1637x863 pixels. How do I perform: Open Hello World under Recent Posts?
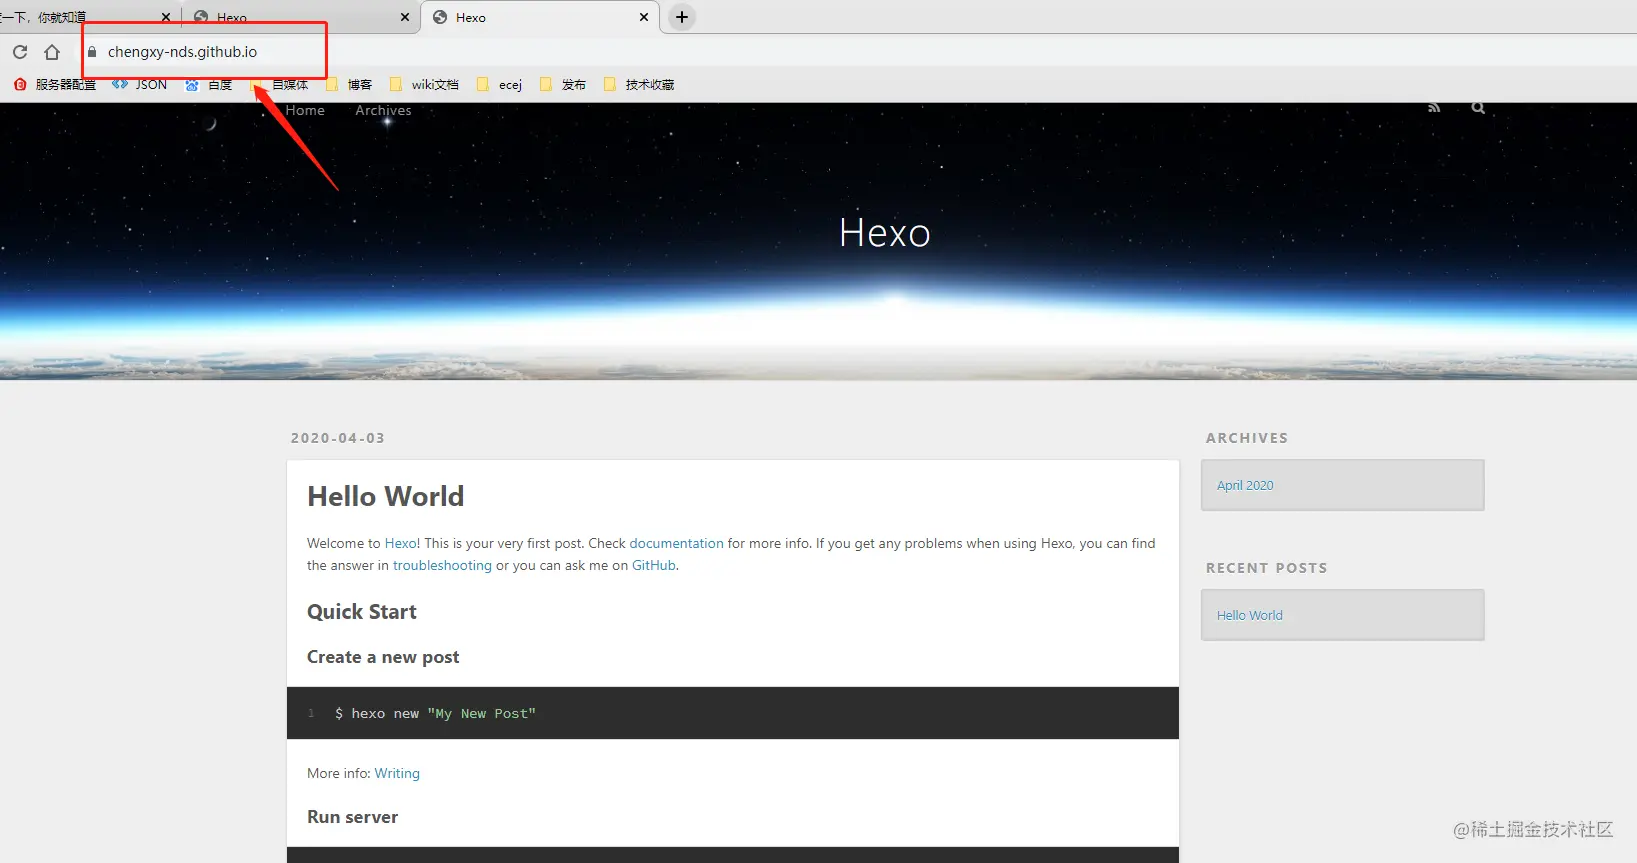click(x=1250, y=615)
